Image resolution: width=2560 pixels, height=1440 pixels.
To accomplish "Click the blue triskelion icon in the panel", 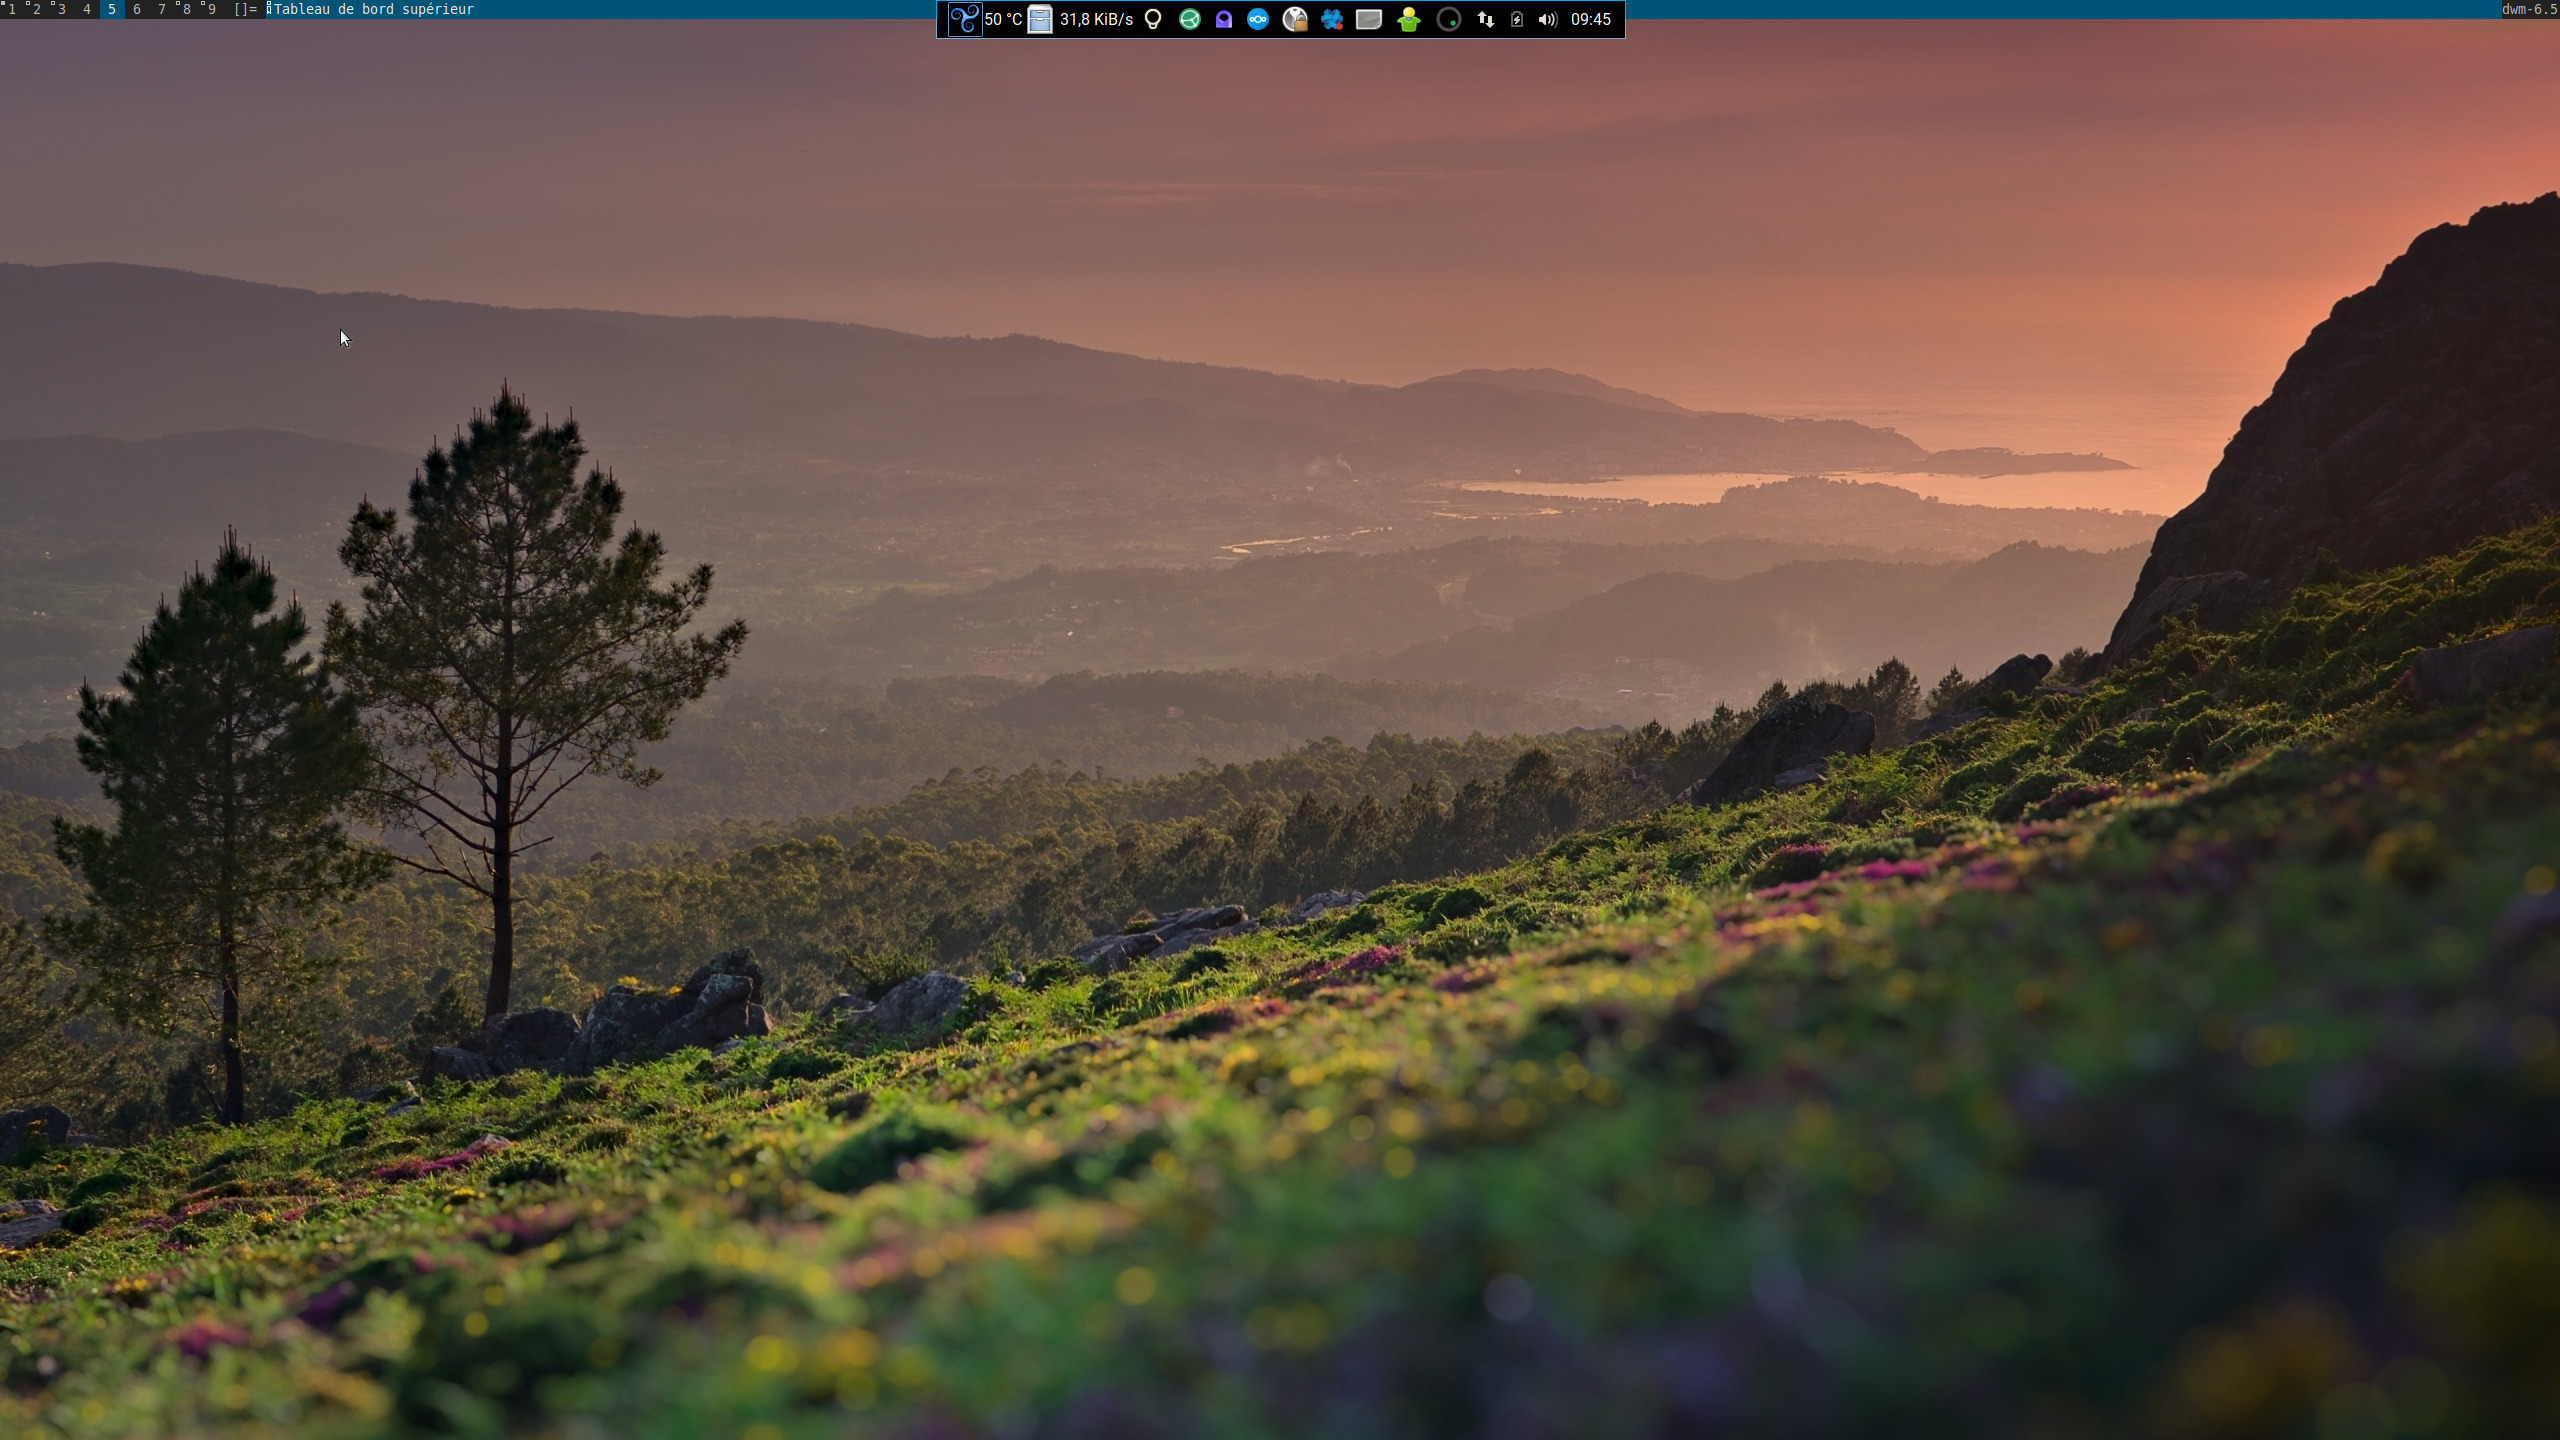I will point(964,19).
